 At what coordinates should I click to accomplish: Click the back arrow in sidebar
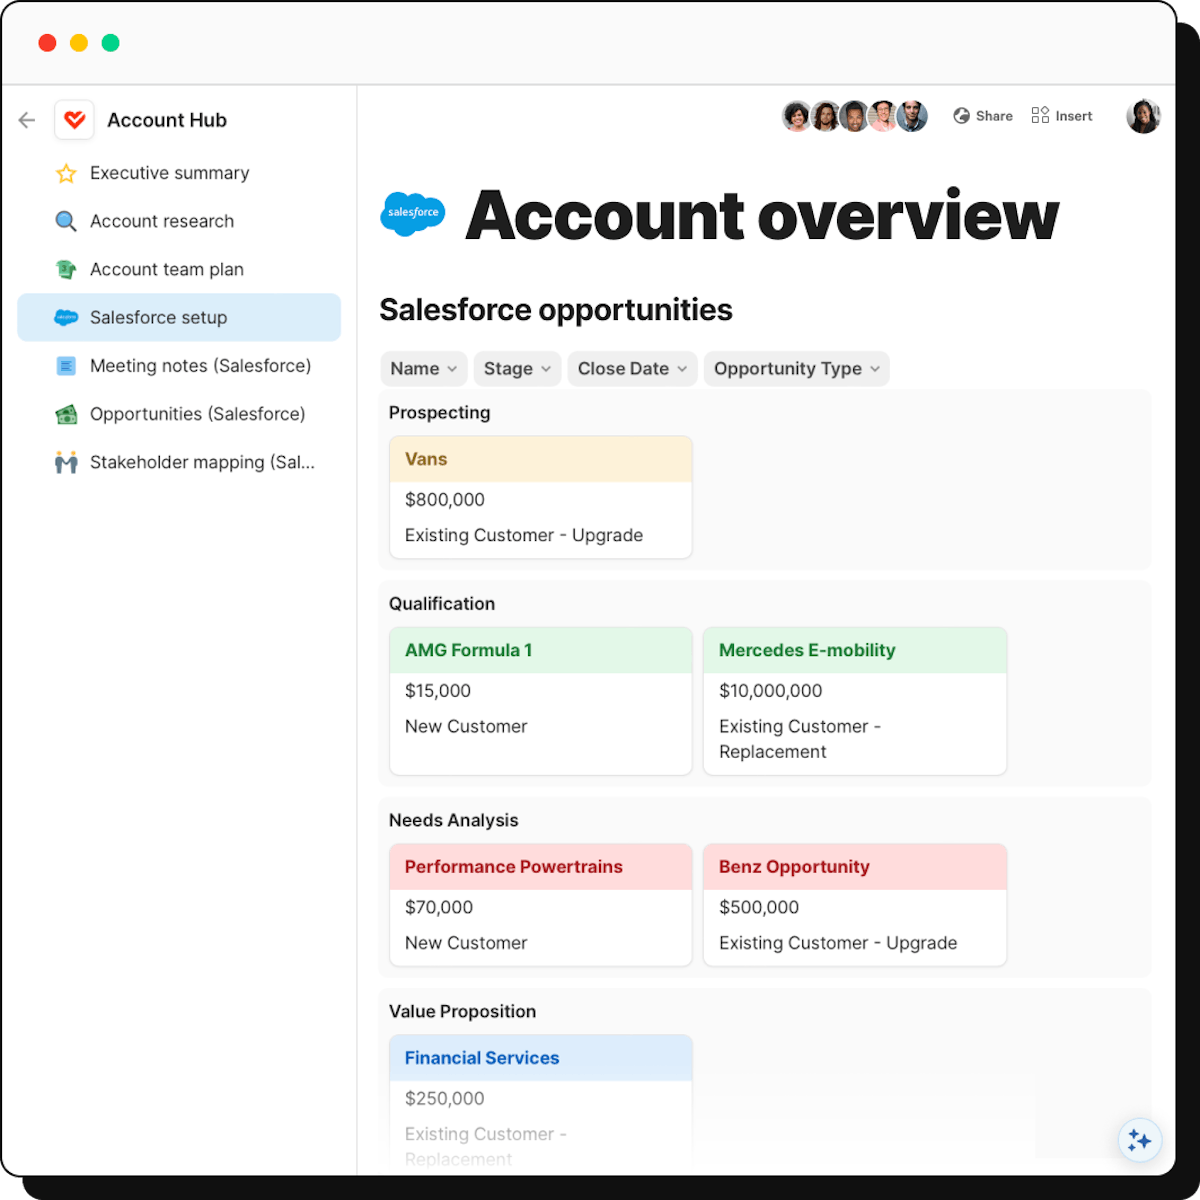tap(27, 120)
